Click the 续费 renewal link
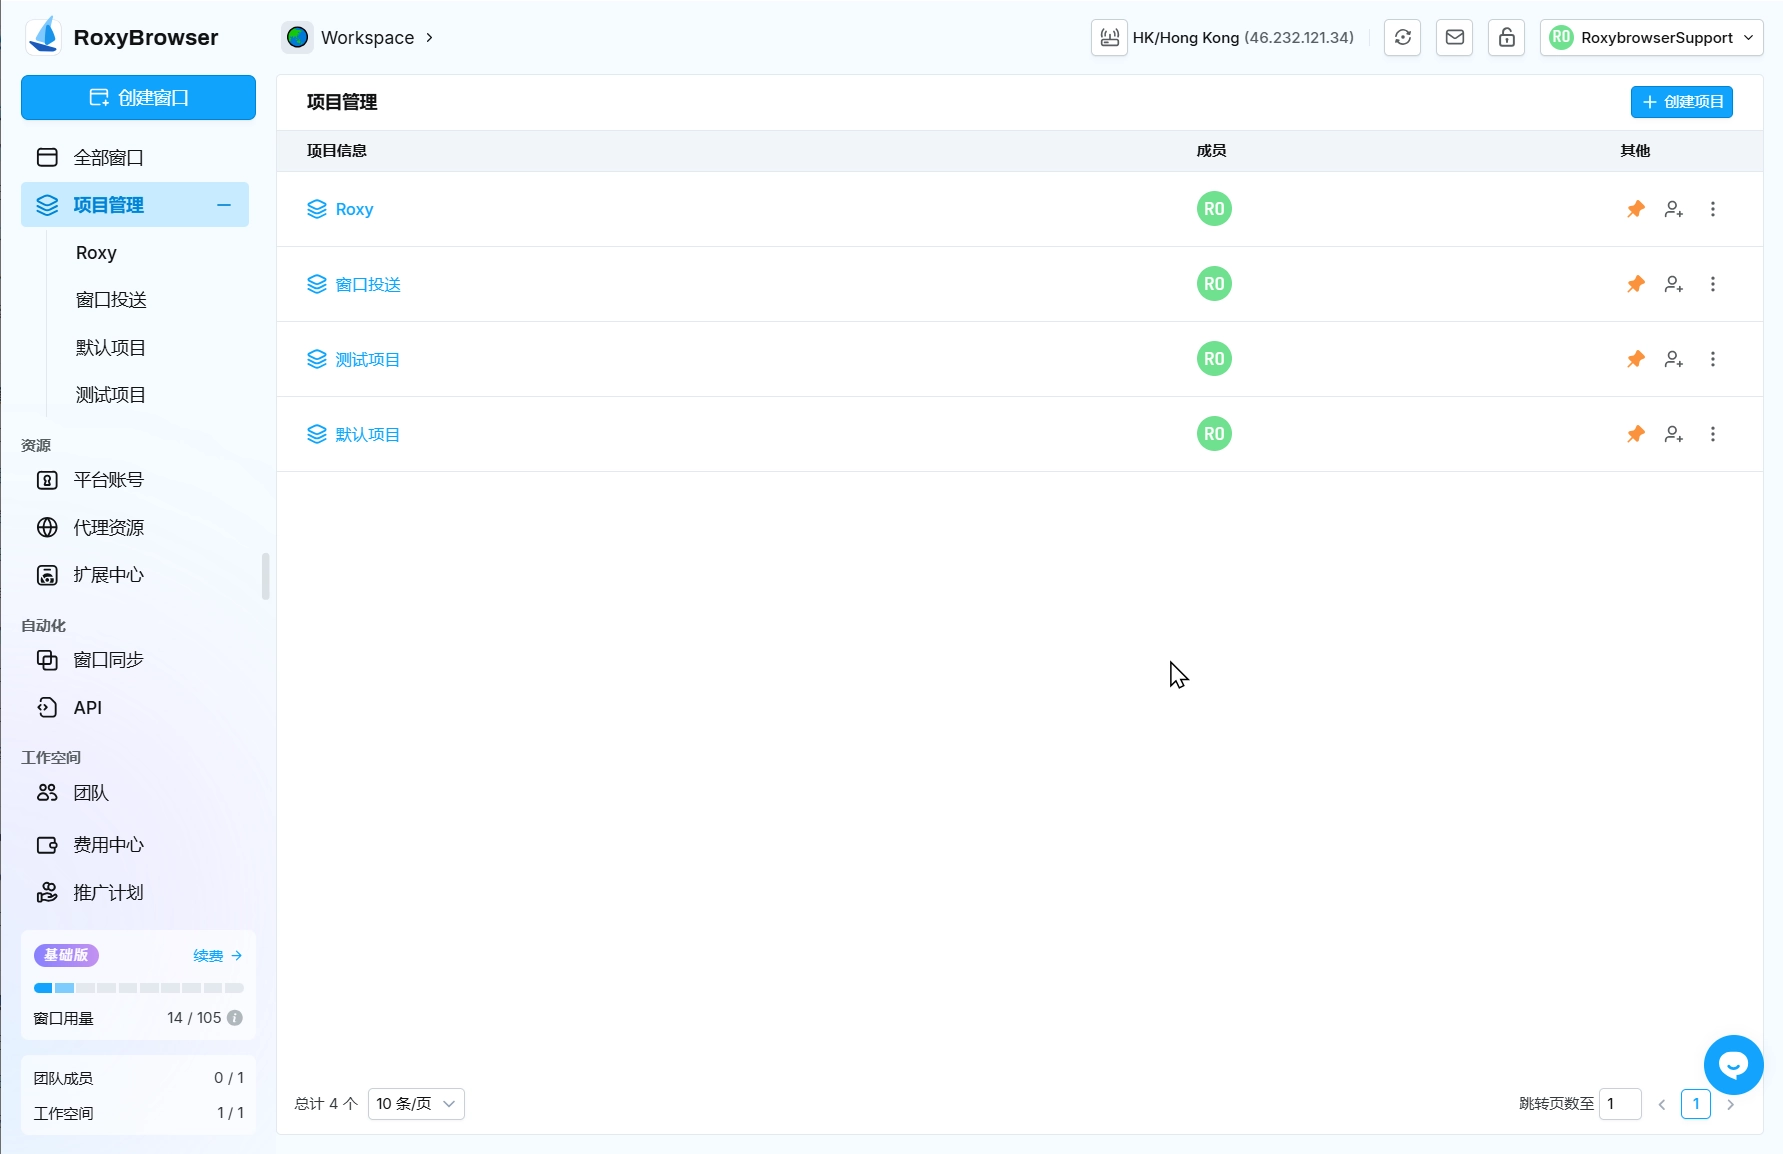The width and height of the screenshot is (1783, 1154). click(x=217, y=956)
